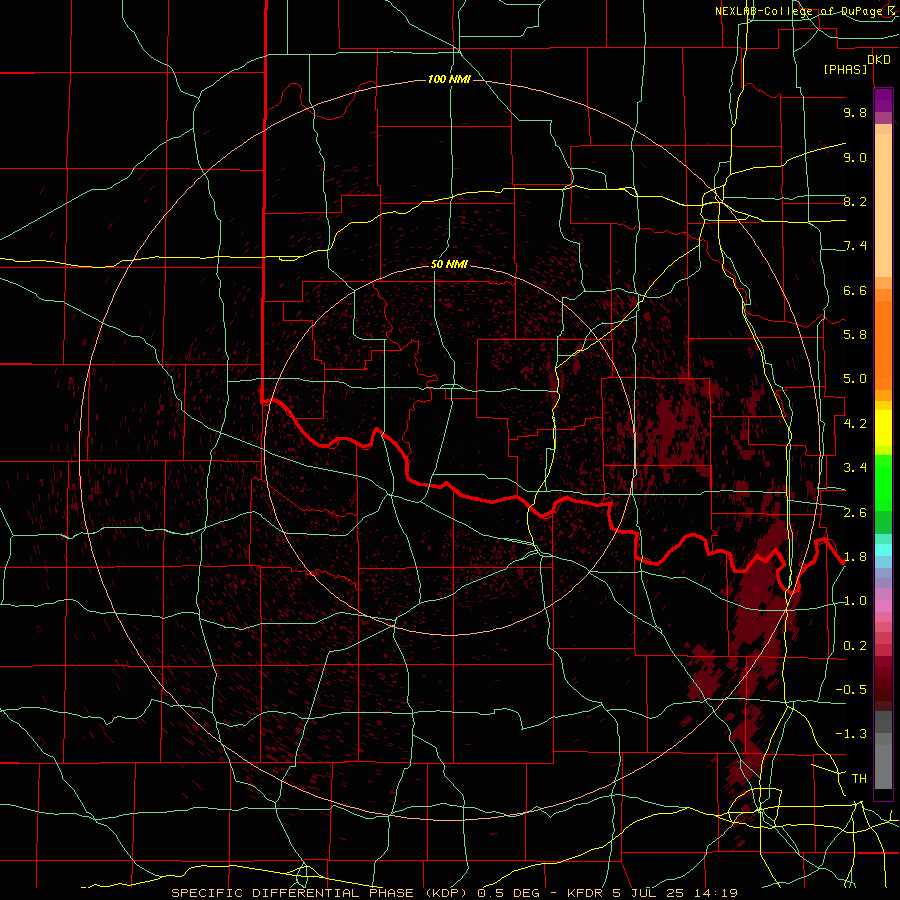The height and width of the screenshot is (900, 900).
Task: Click the pale peach color bar segment near 8.2
Action: pos(883,205)
